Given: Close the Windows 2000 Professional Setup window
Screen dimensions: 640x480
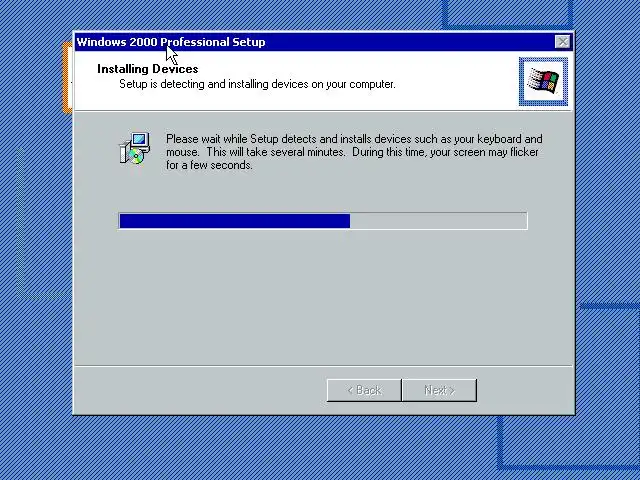Looking at the screenshot, I should 562,42.
